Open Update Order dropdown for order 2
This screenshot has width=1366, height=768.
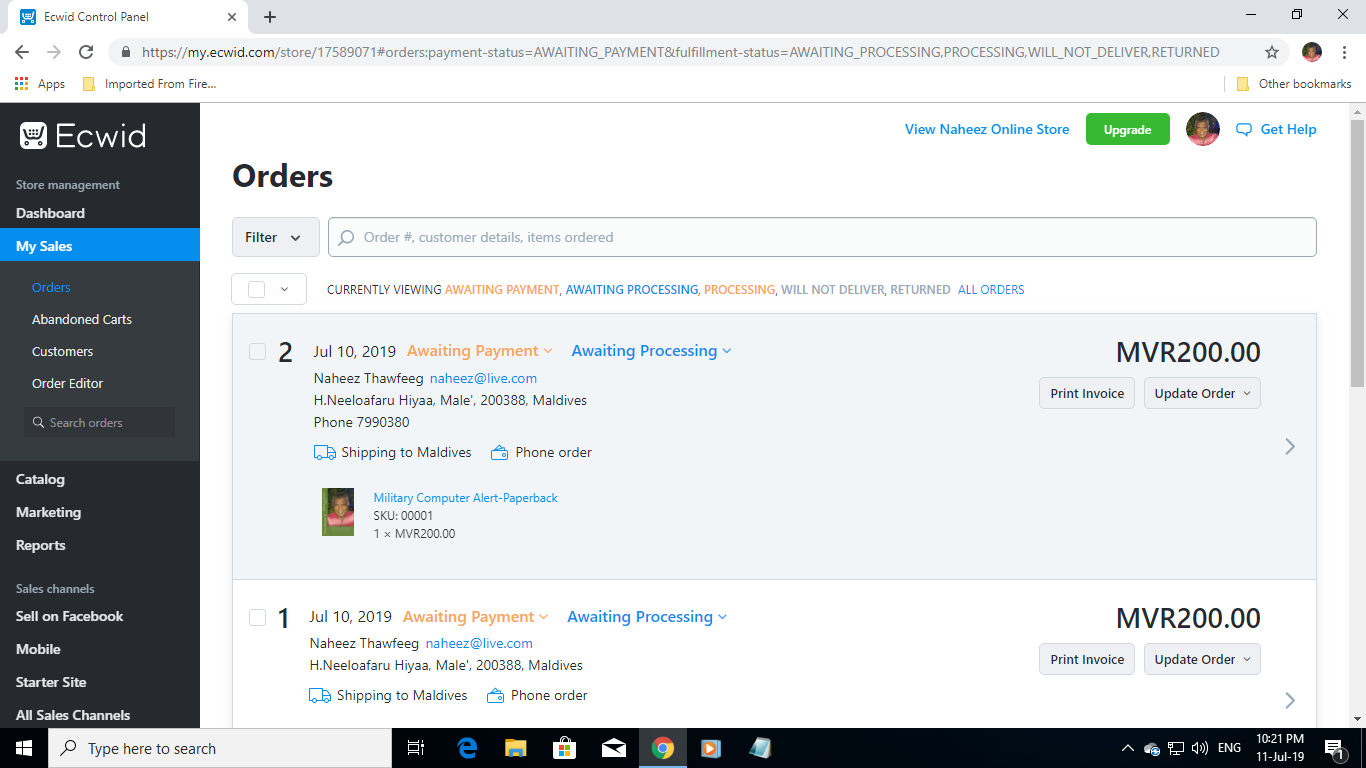pyautogui.click(x=1202, y=393)
